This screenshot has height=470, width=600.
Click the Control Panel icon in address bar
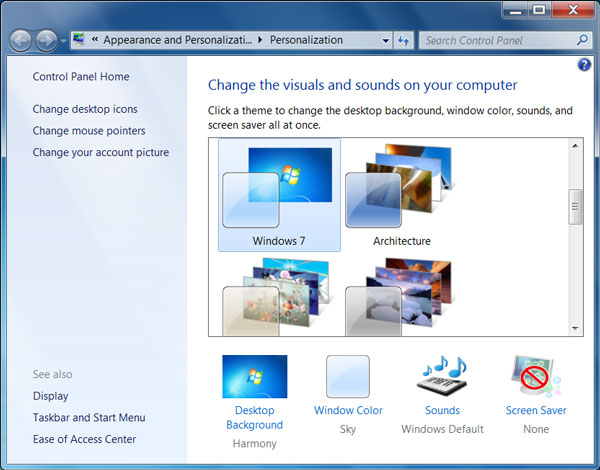[x=79, y=40]
